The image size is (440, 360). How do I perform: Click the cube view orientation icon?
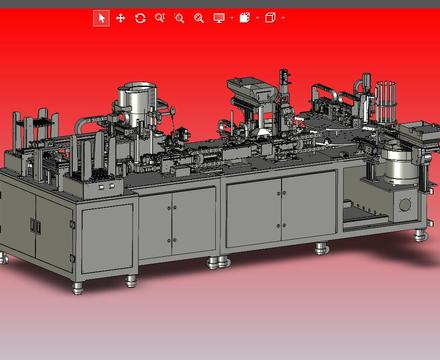tap(270, 17)
